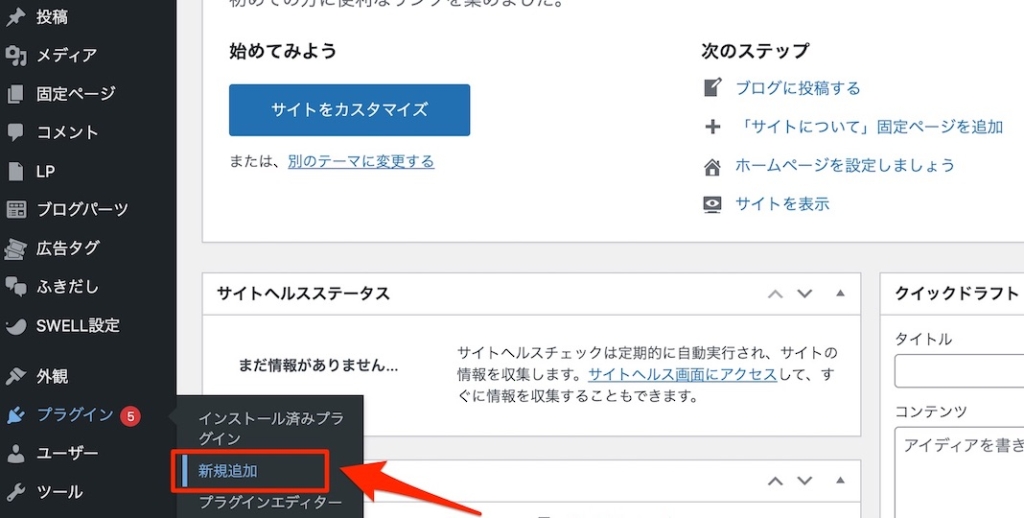The image size is (1024, 518).
Task: Click the chat bubbles icon beside ふきだし
Action: pyautogui.click(x=16, y=287)
